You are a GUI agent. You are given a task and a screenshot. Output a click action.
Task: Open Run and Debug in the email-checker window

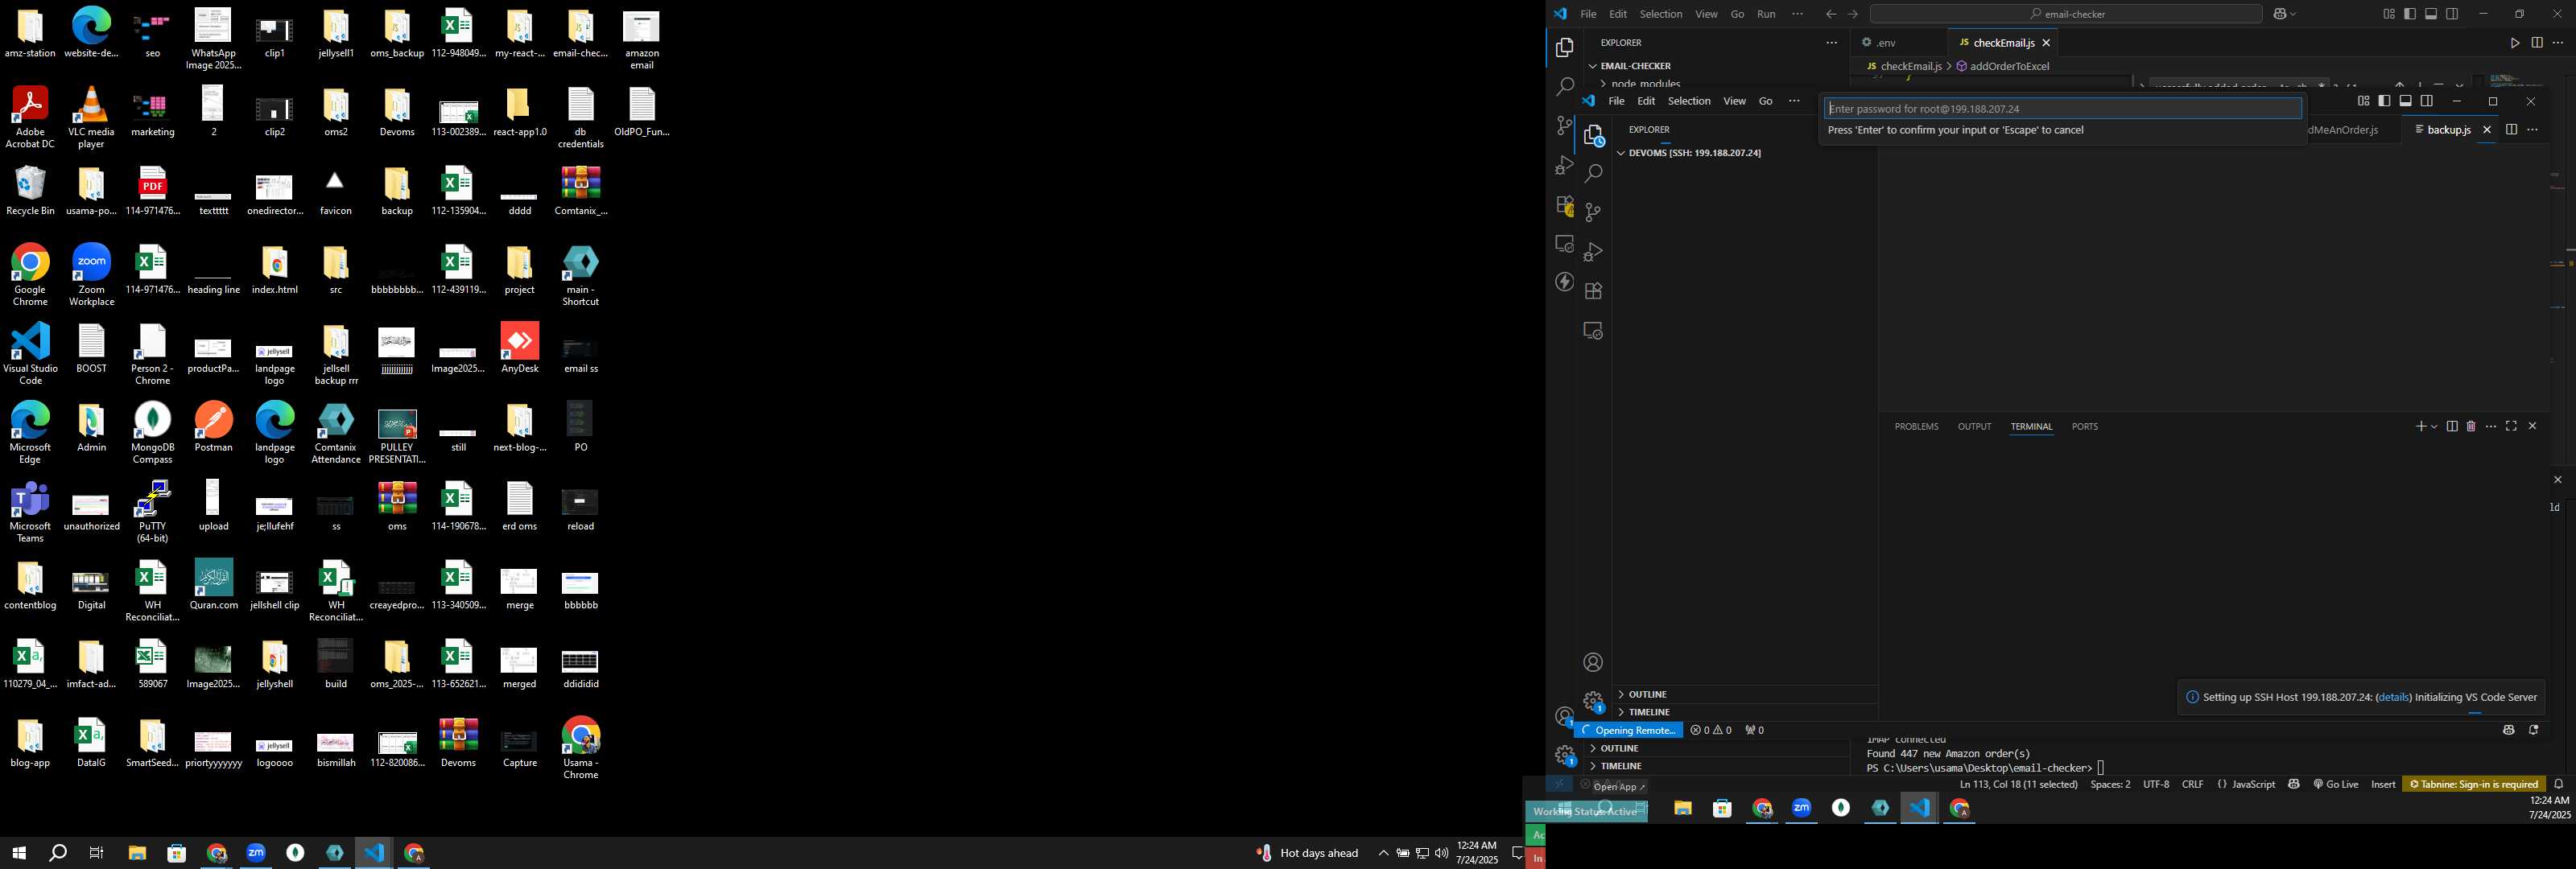[x=1564, y=165]
